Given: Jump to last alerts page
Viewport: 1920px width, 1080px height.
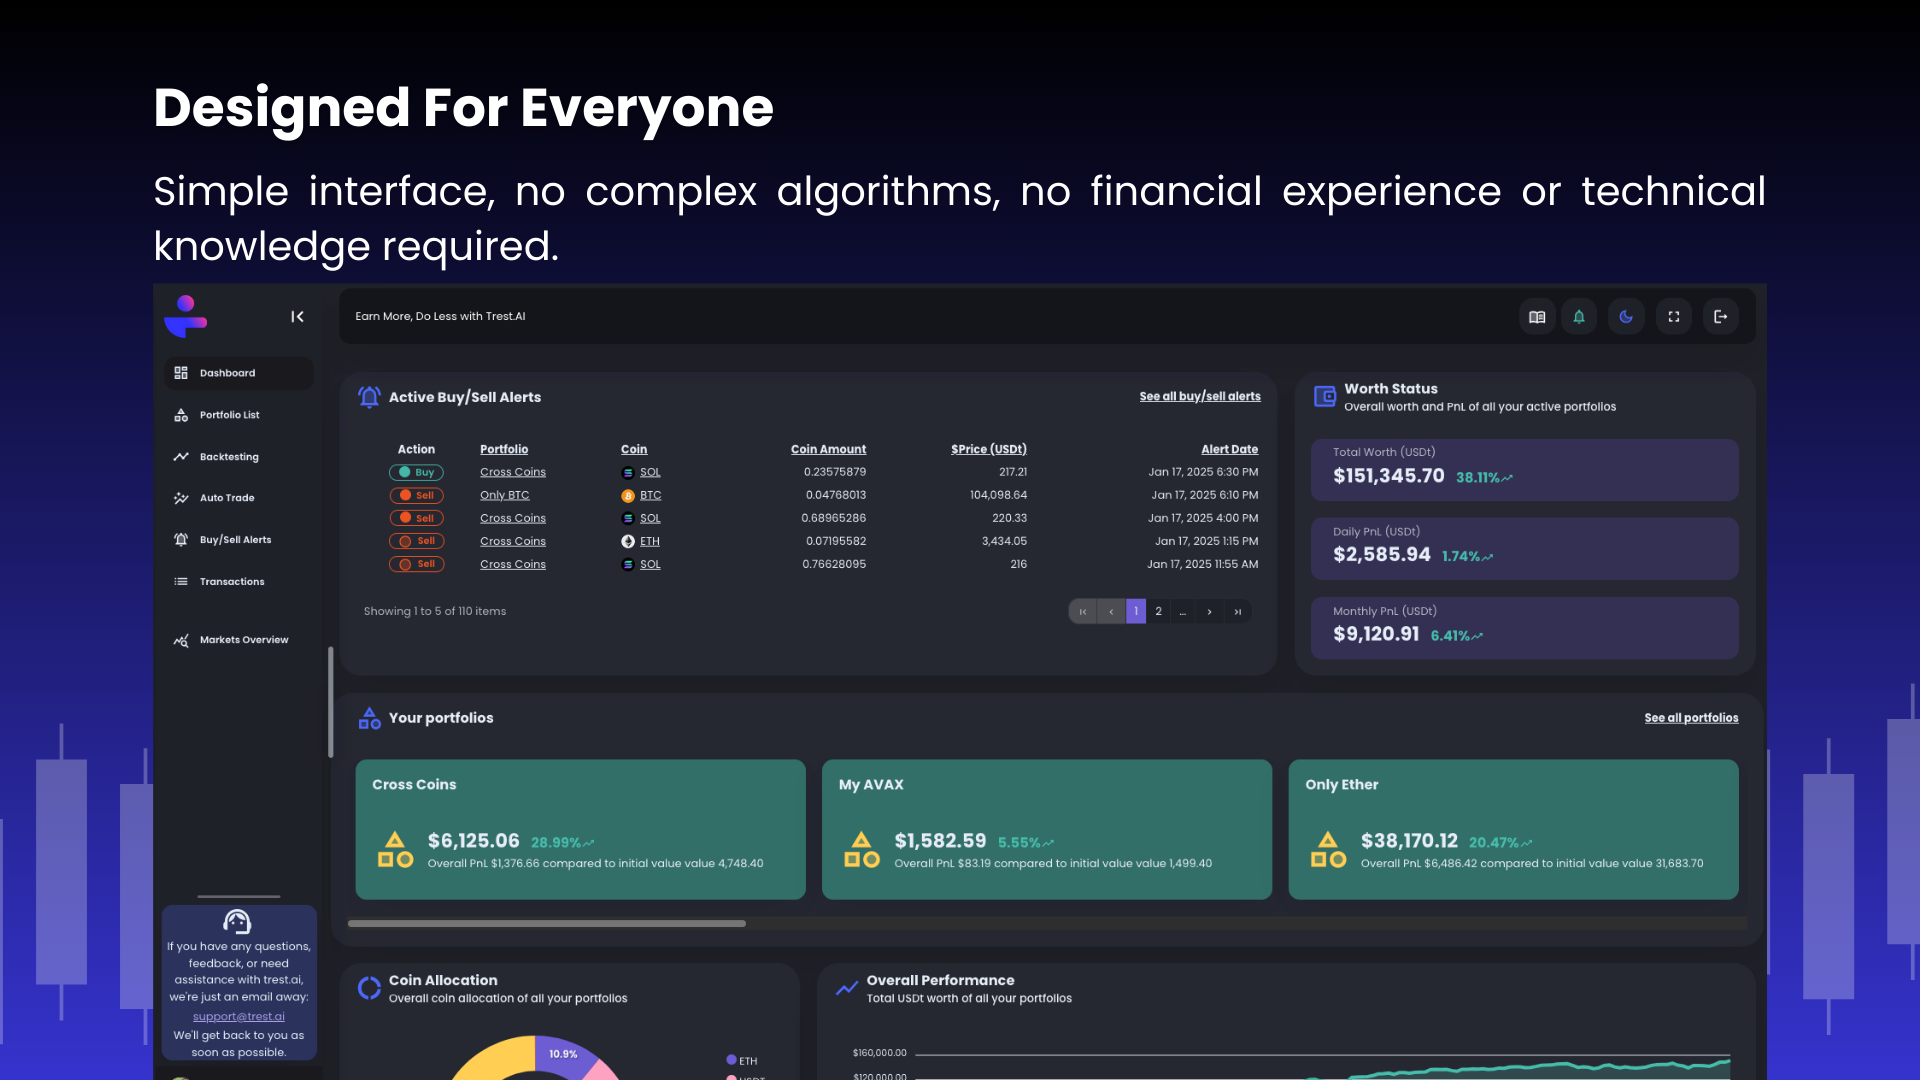Looking at the screenshot, I should pyautogui.click(x=1238, y=612).
